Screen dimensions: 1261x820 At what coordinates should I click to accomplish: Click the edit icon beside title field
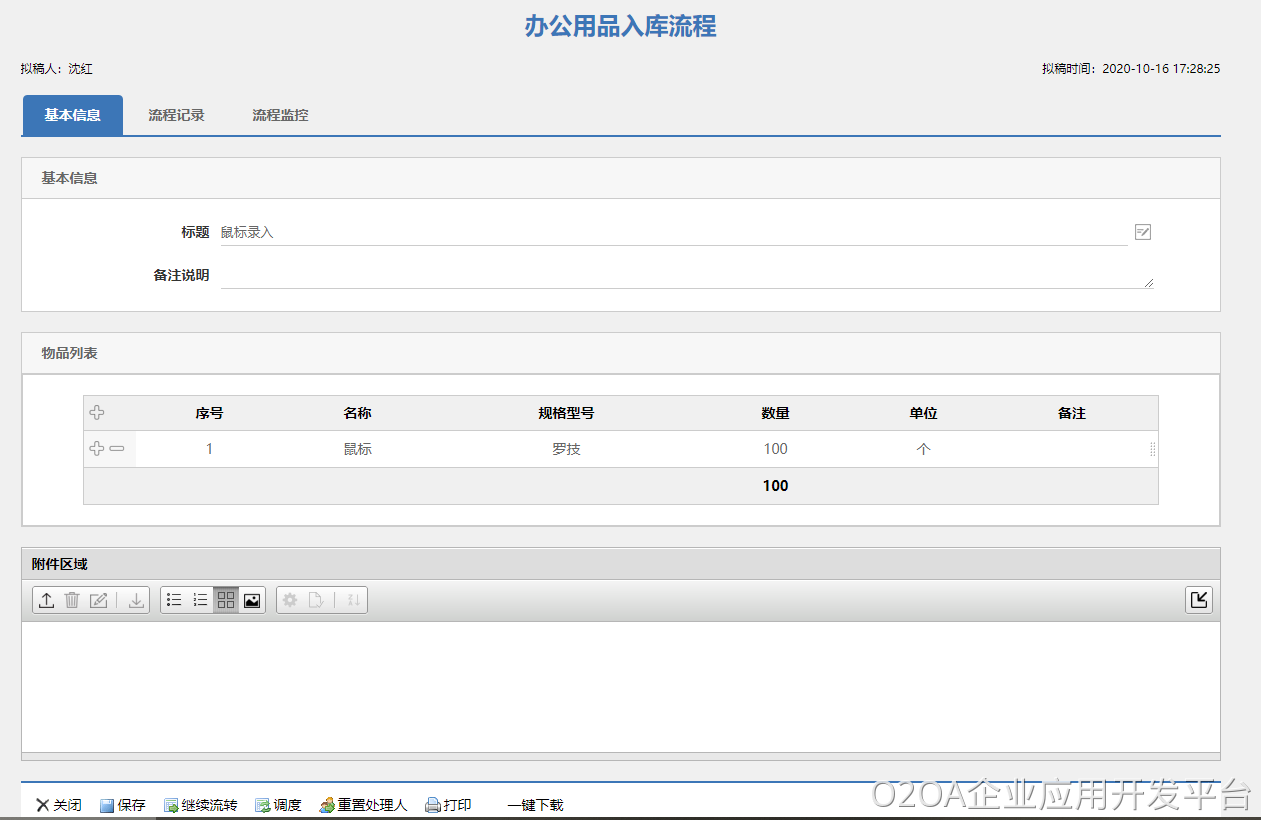pyautogui.click(x=1143, y=232)
